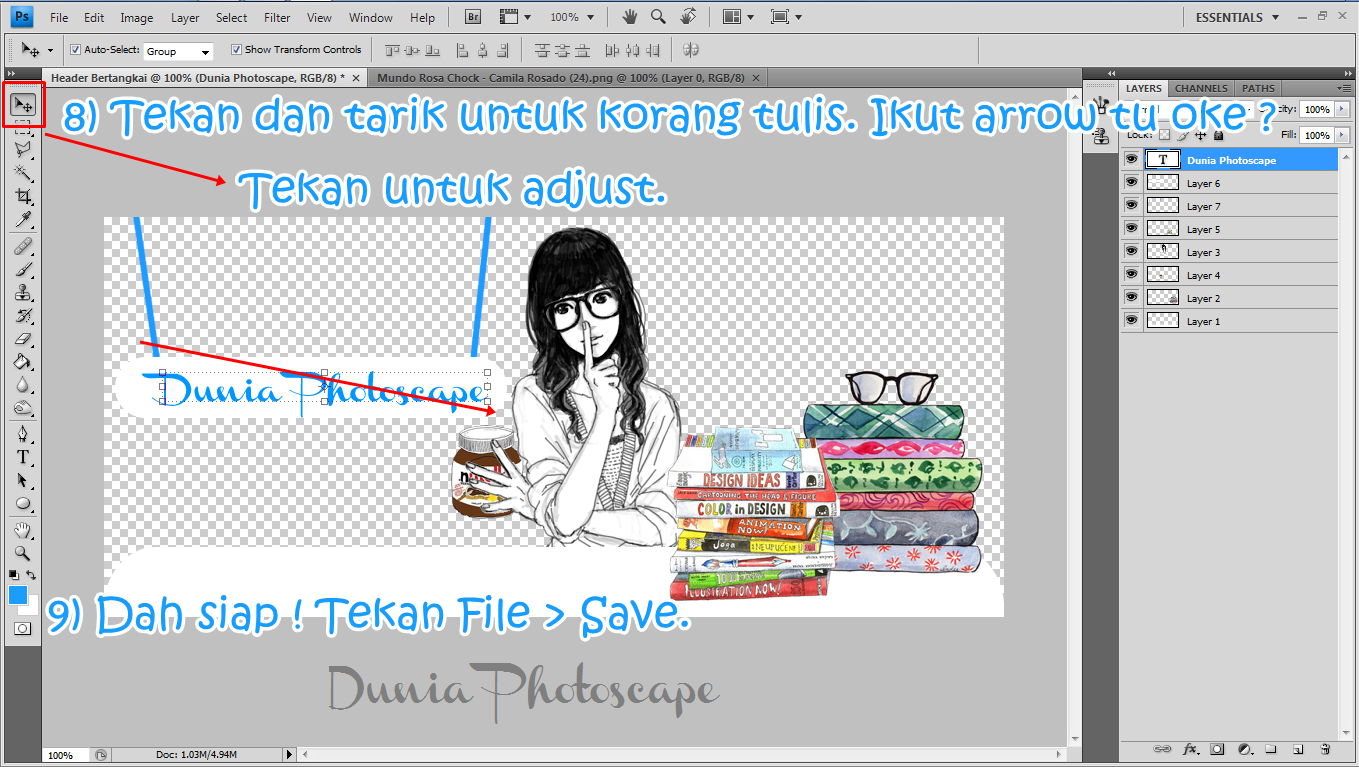Open the layers panel options menu

pos(1343,88)
